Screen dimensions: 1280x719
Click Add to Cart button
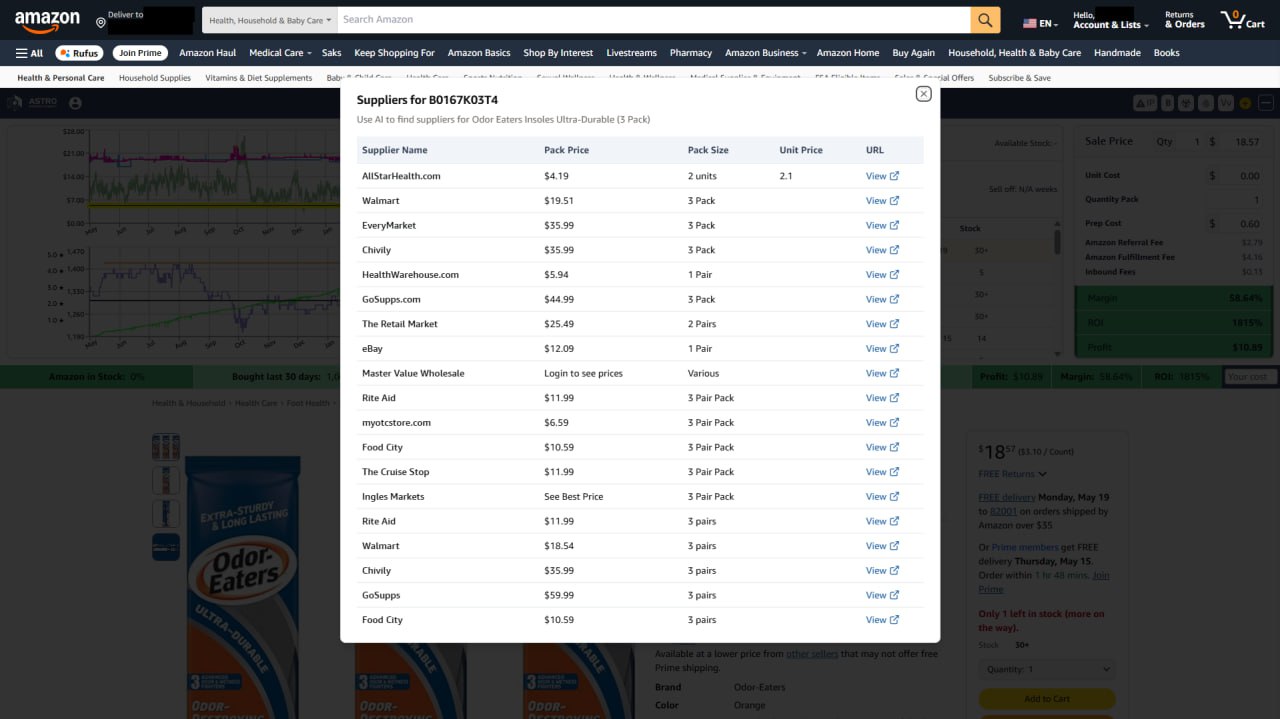(1047, 699)
